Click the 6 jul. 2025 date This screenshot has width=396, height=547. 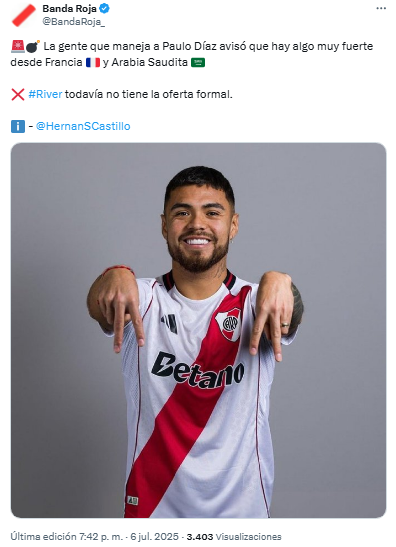[x=154, y=536]
